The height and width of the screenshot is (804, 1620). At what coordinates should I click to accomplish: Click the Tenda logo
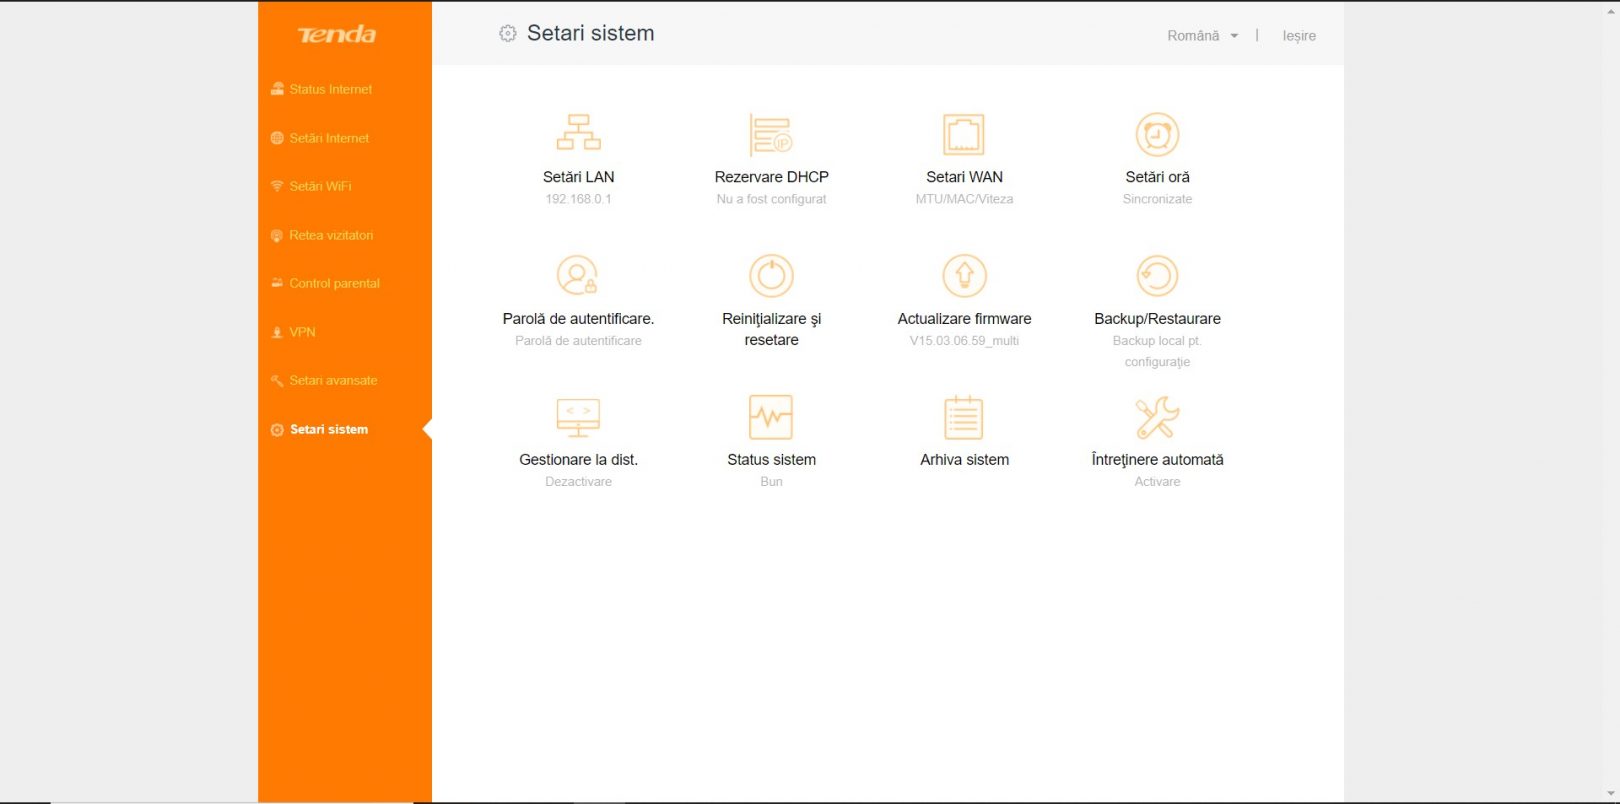[x=337, y=35]
